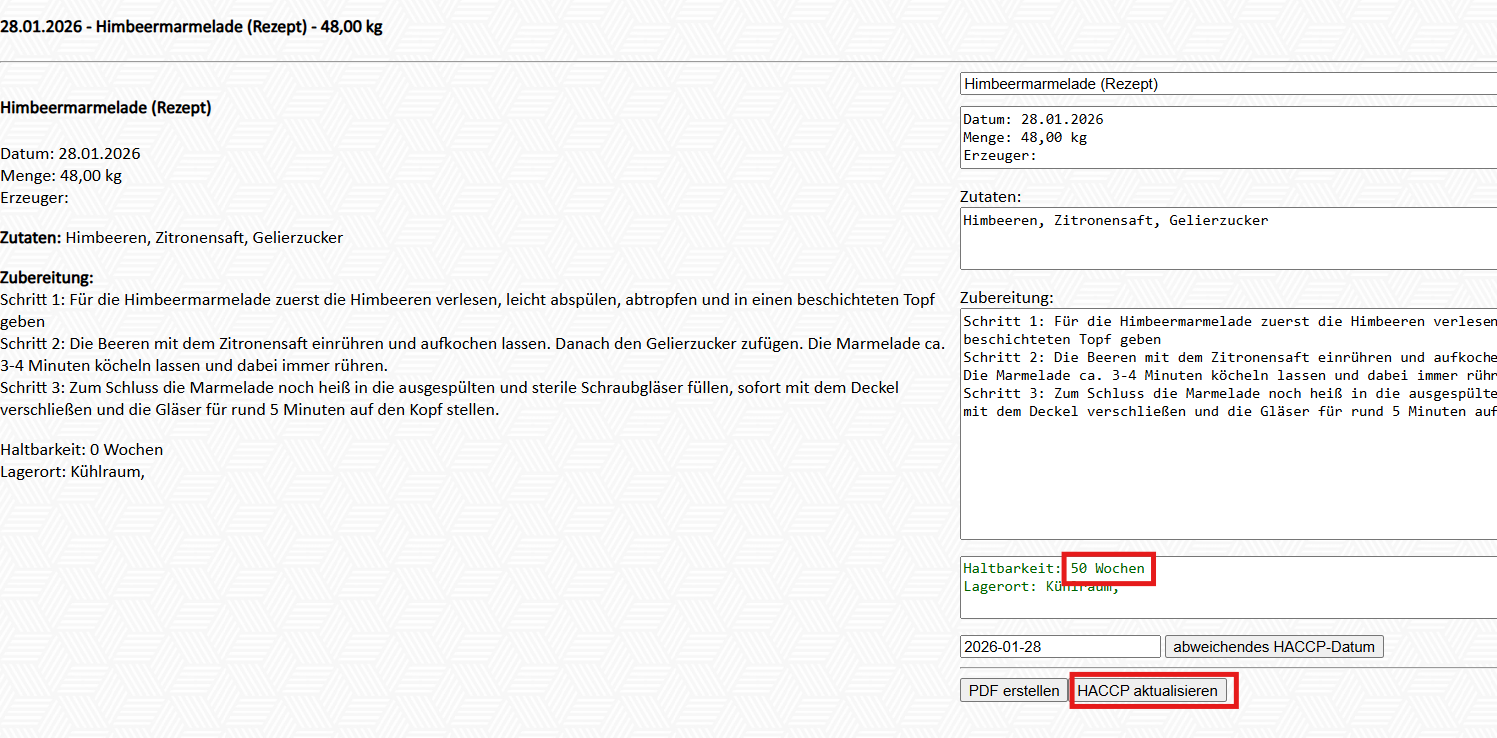This screenshot has width=1497, height=738.
Task: Click into the Zutaten ingredients text area
Action: point(1226,245)
